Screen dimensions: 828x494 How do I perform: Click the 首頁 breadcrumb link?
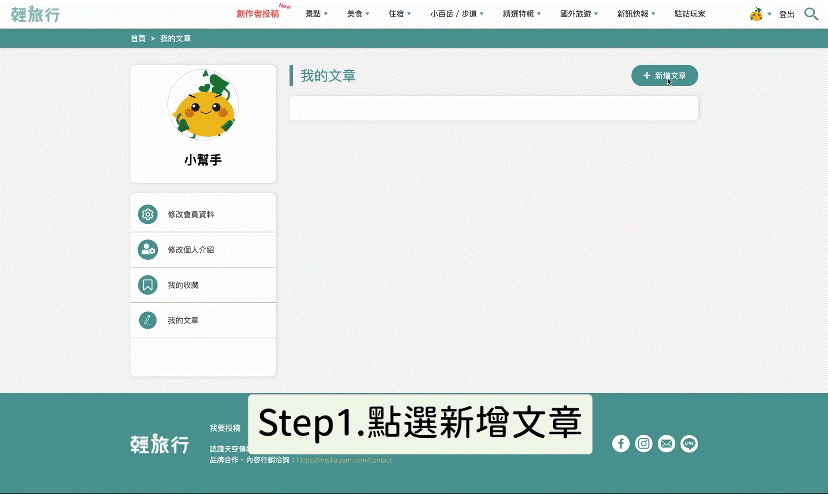(138, 39)
